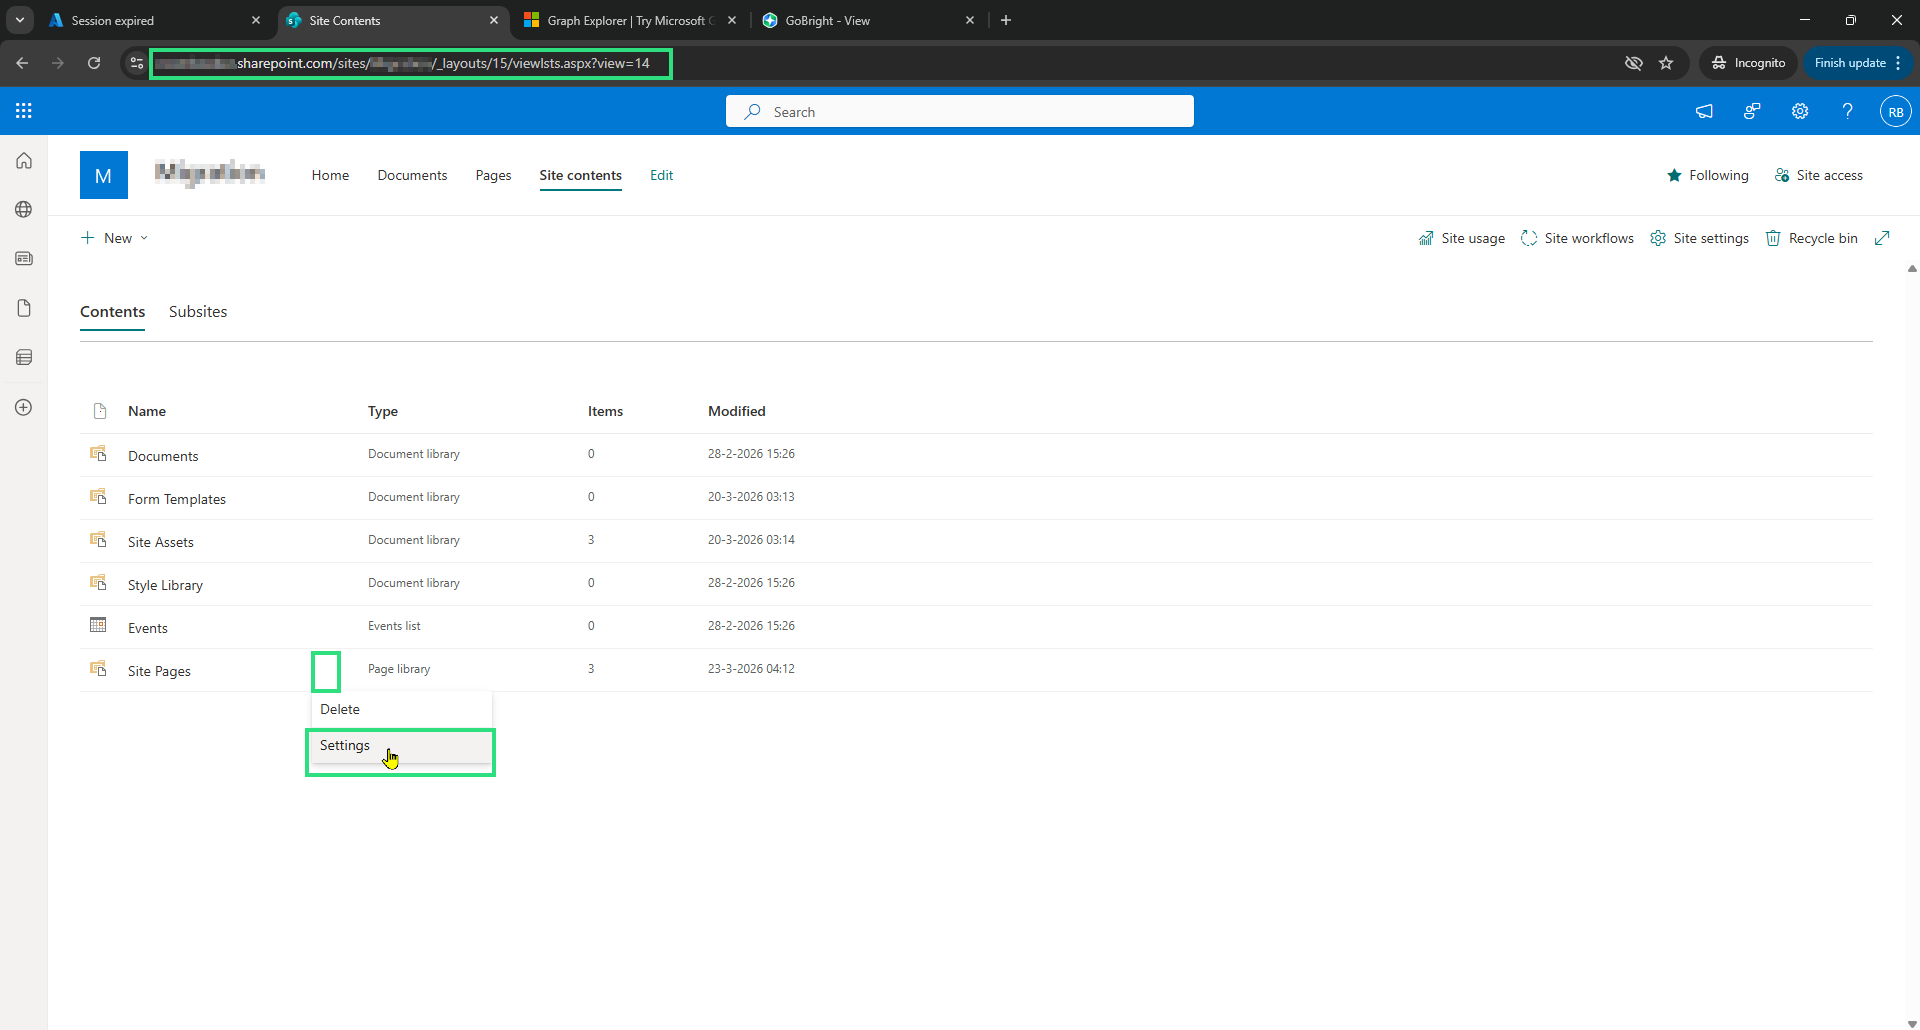Choose Delete in the context menu

pyautogui.click(x=340, y=709)
